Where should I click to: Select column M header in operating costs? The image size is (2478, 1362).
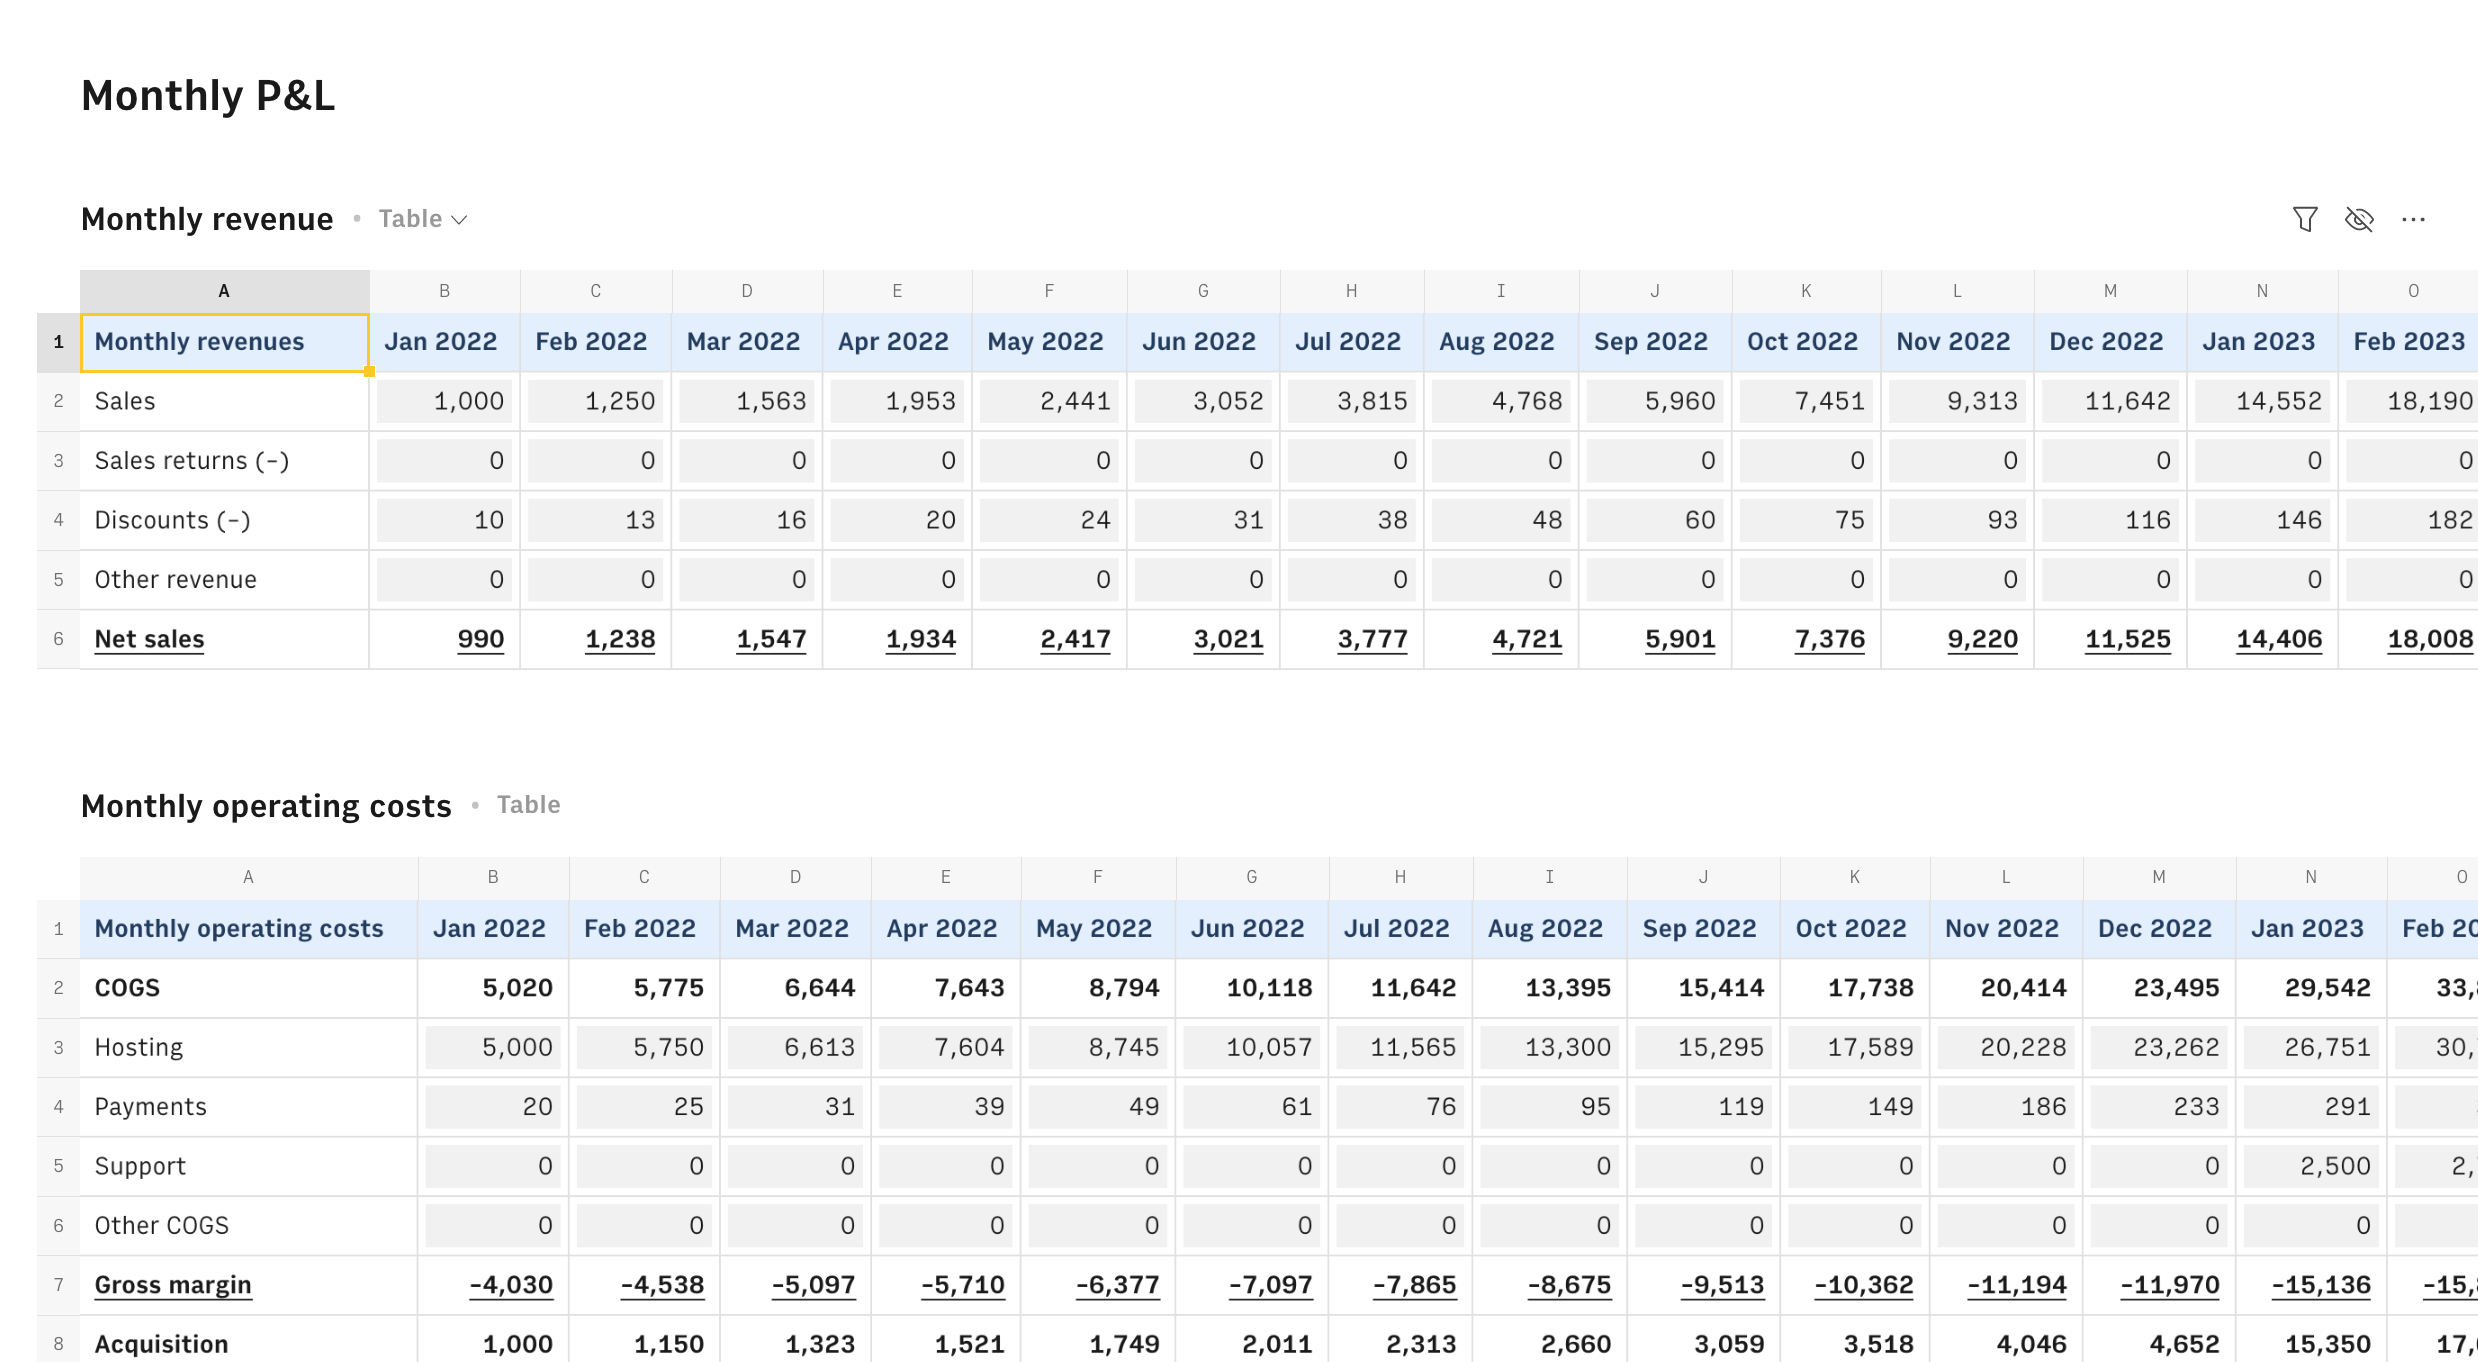tap(2159, 877)
